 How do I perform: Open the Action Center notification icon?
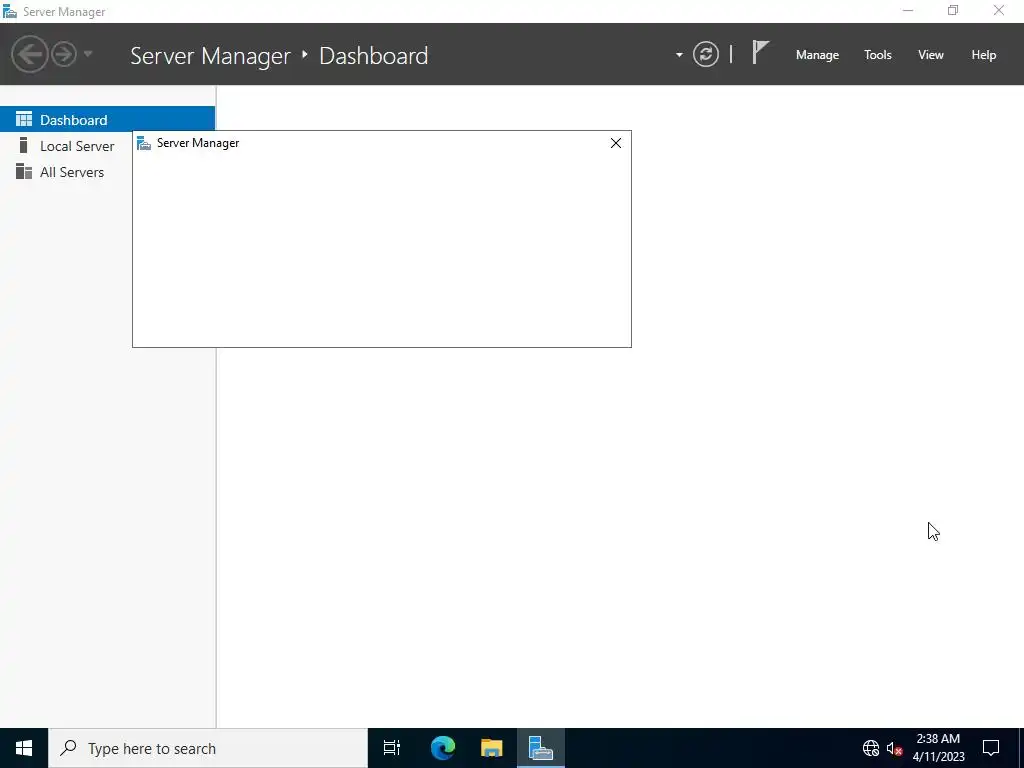coord(991,748)
